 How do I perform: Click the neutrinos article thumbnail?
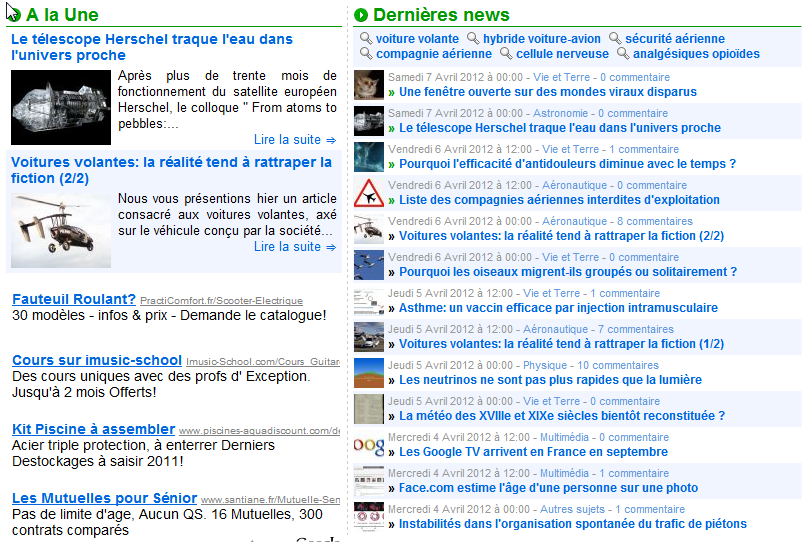point(369,373)
